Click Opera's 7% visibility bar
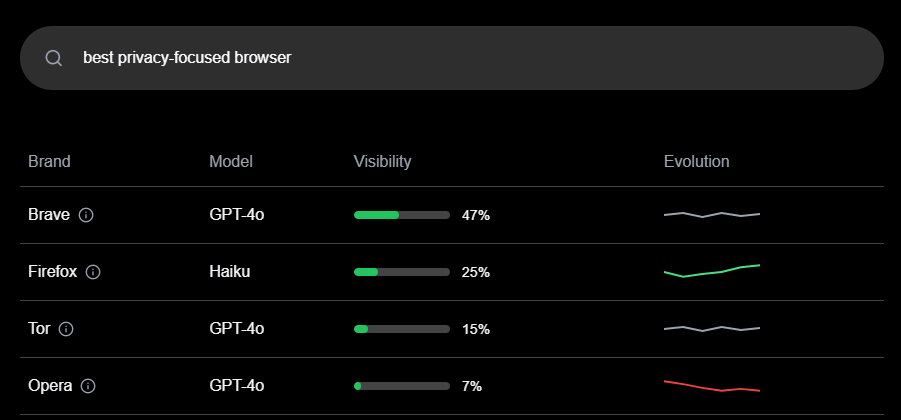 [x=402, y=386]
